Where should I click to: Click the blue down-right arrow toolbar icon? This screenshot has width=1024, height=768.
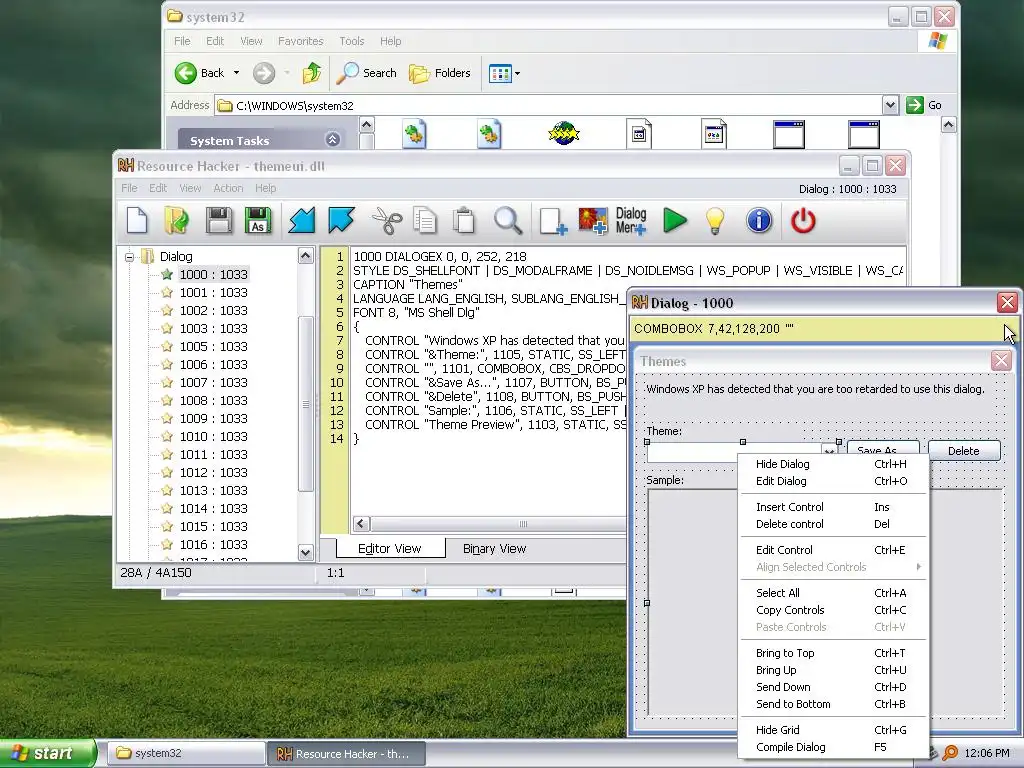[342, 221]
